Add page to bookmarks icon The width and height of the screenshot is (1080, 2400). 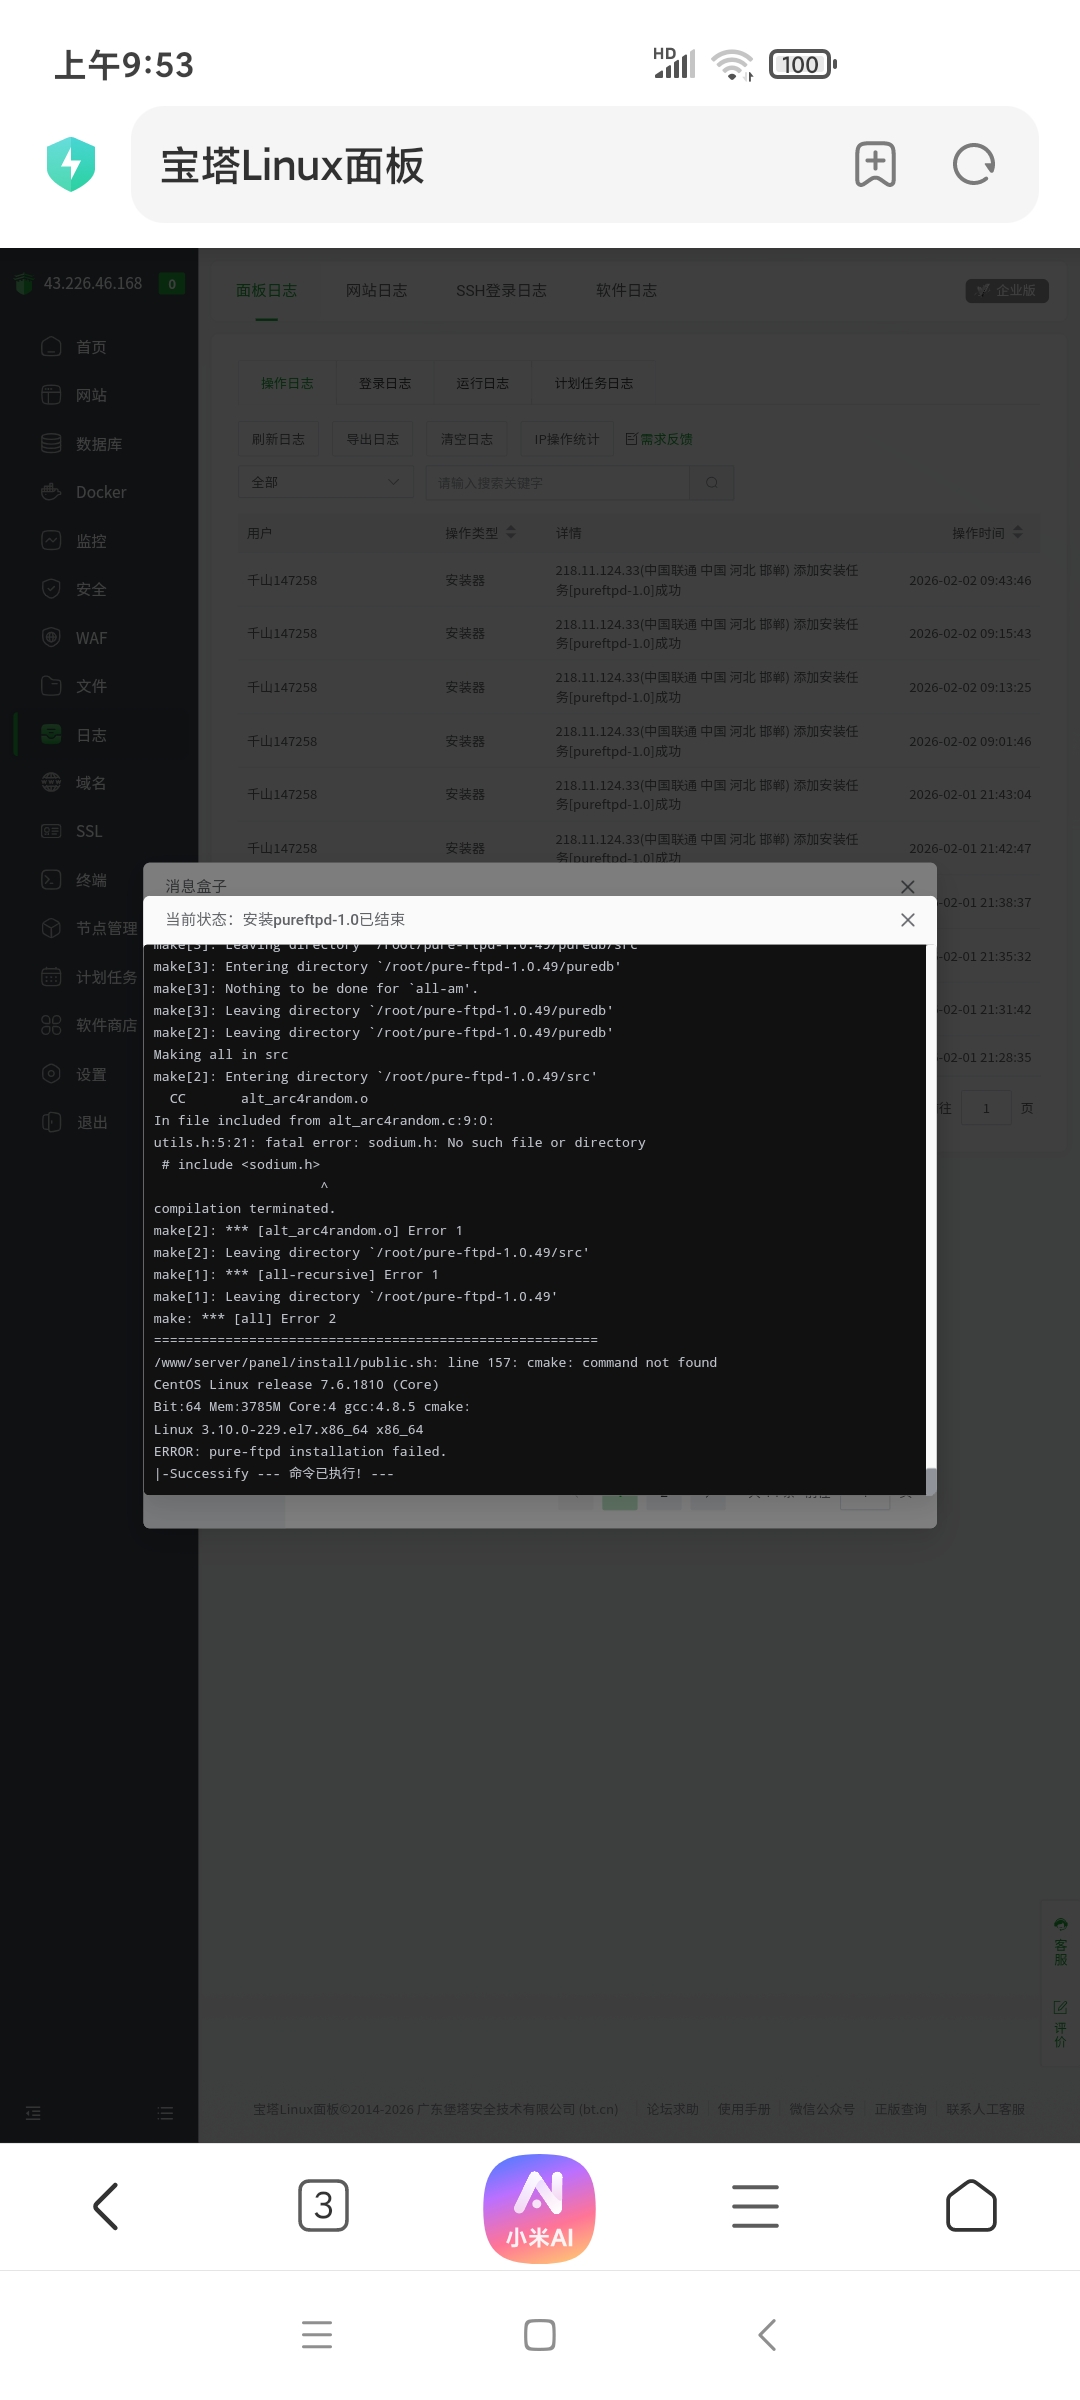click(x=875, y=164)
